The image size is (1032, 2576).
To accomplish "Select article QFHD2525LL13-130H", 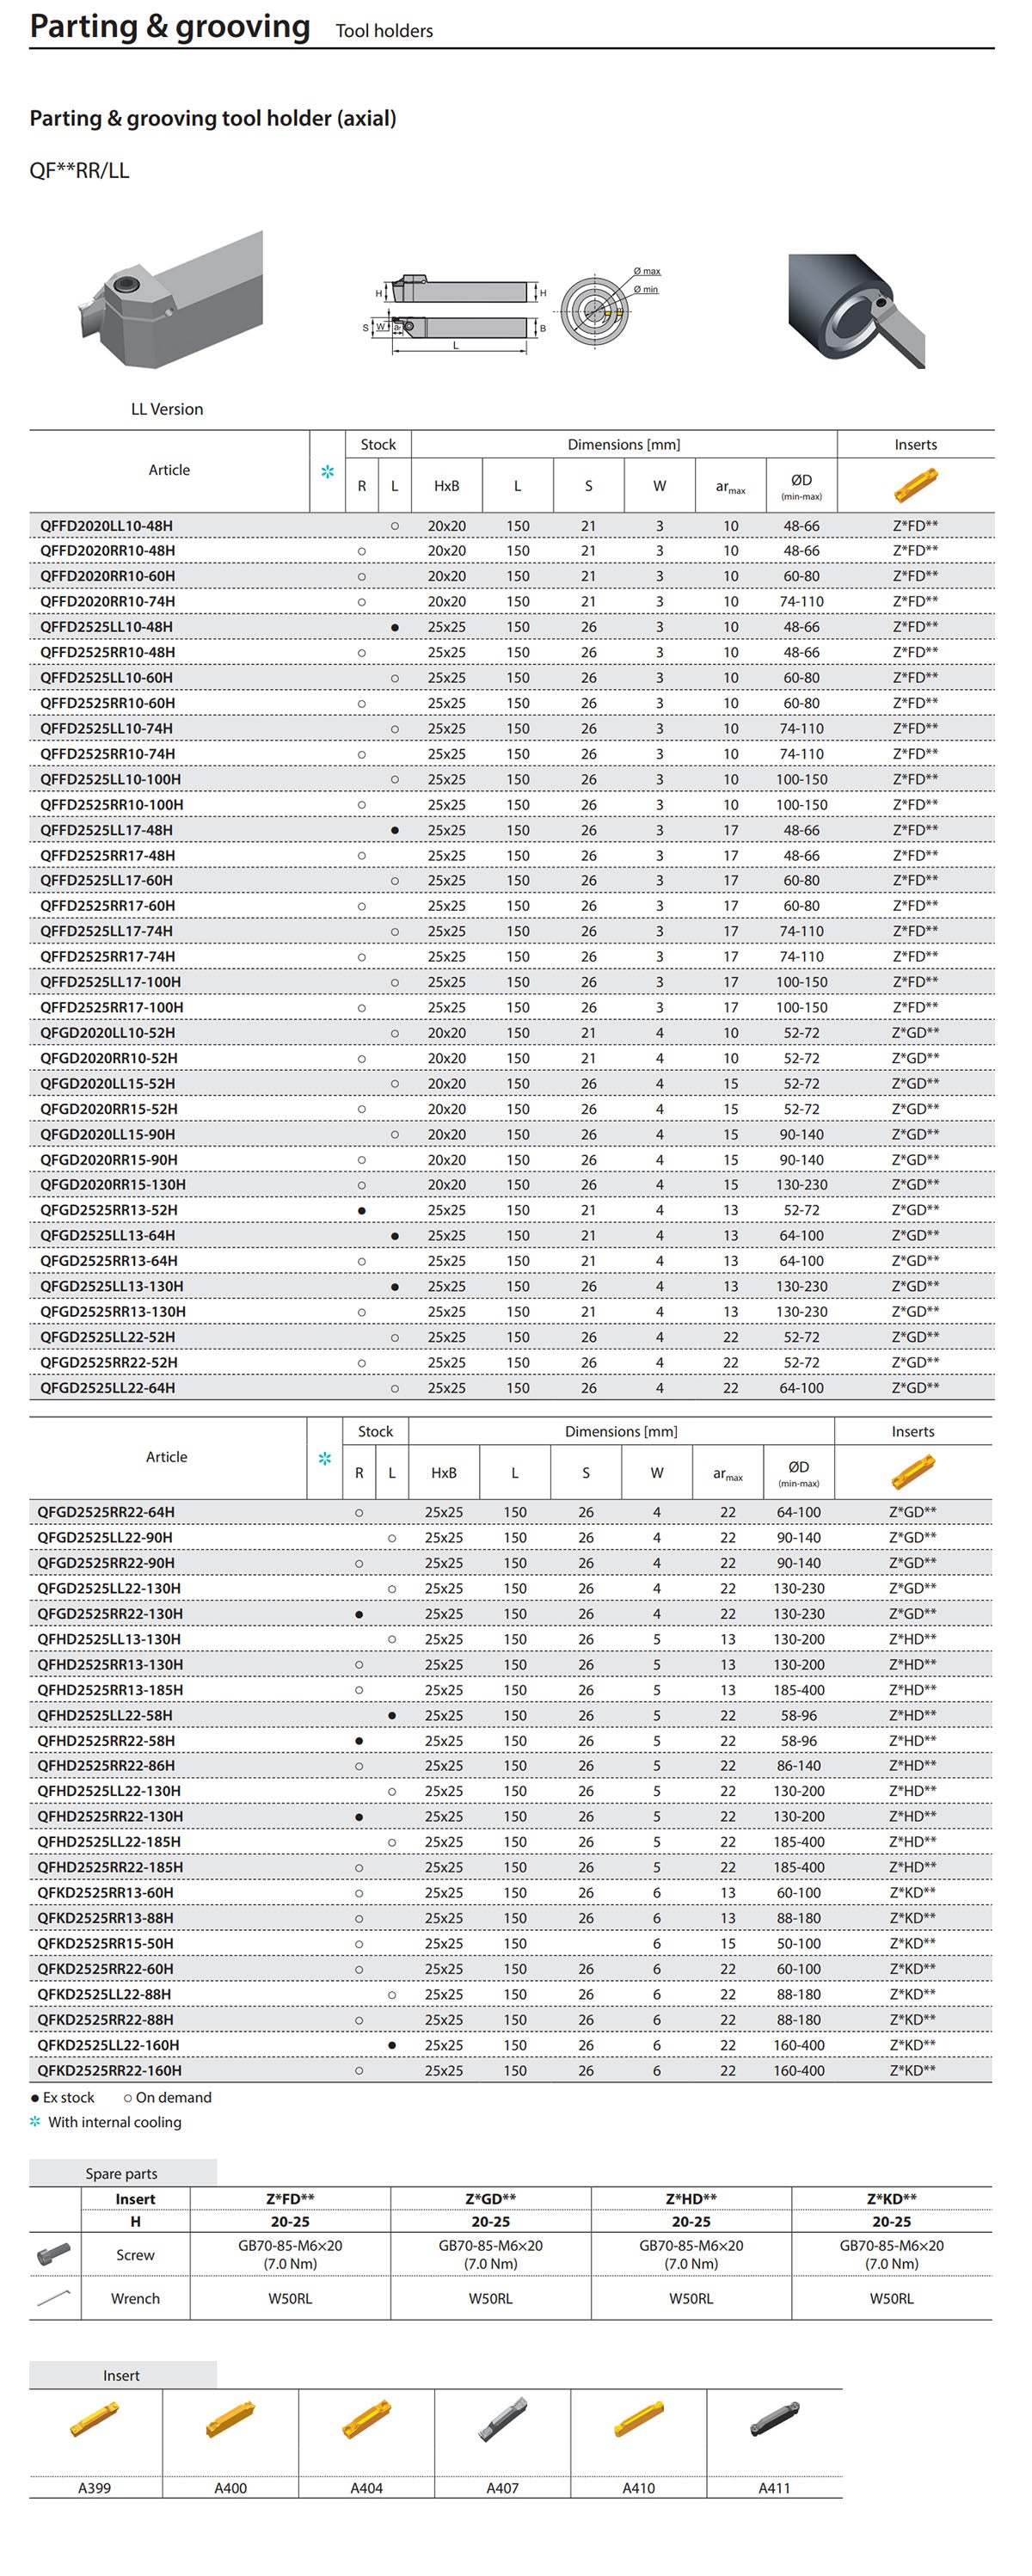I will 109,1639.
